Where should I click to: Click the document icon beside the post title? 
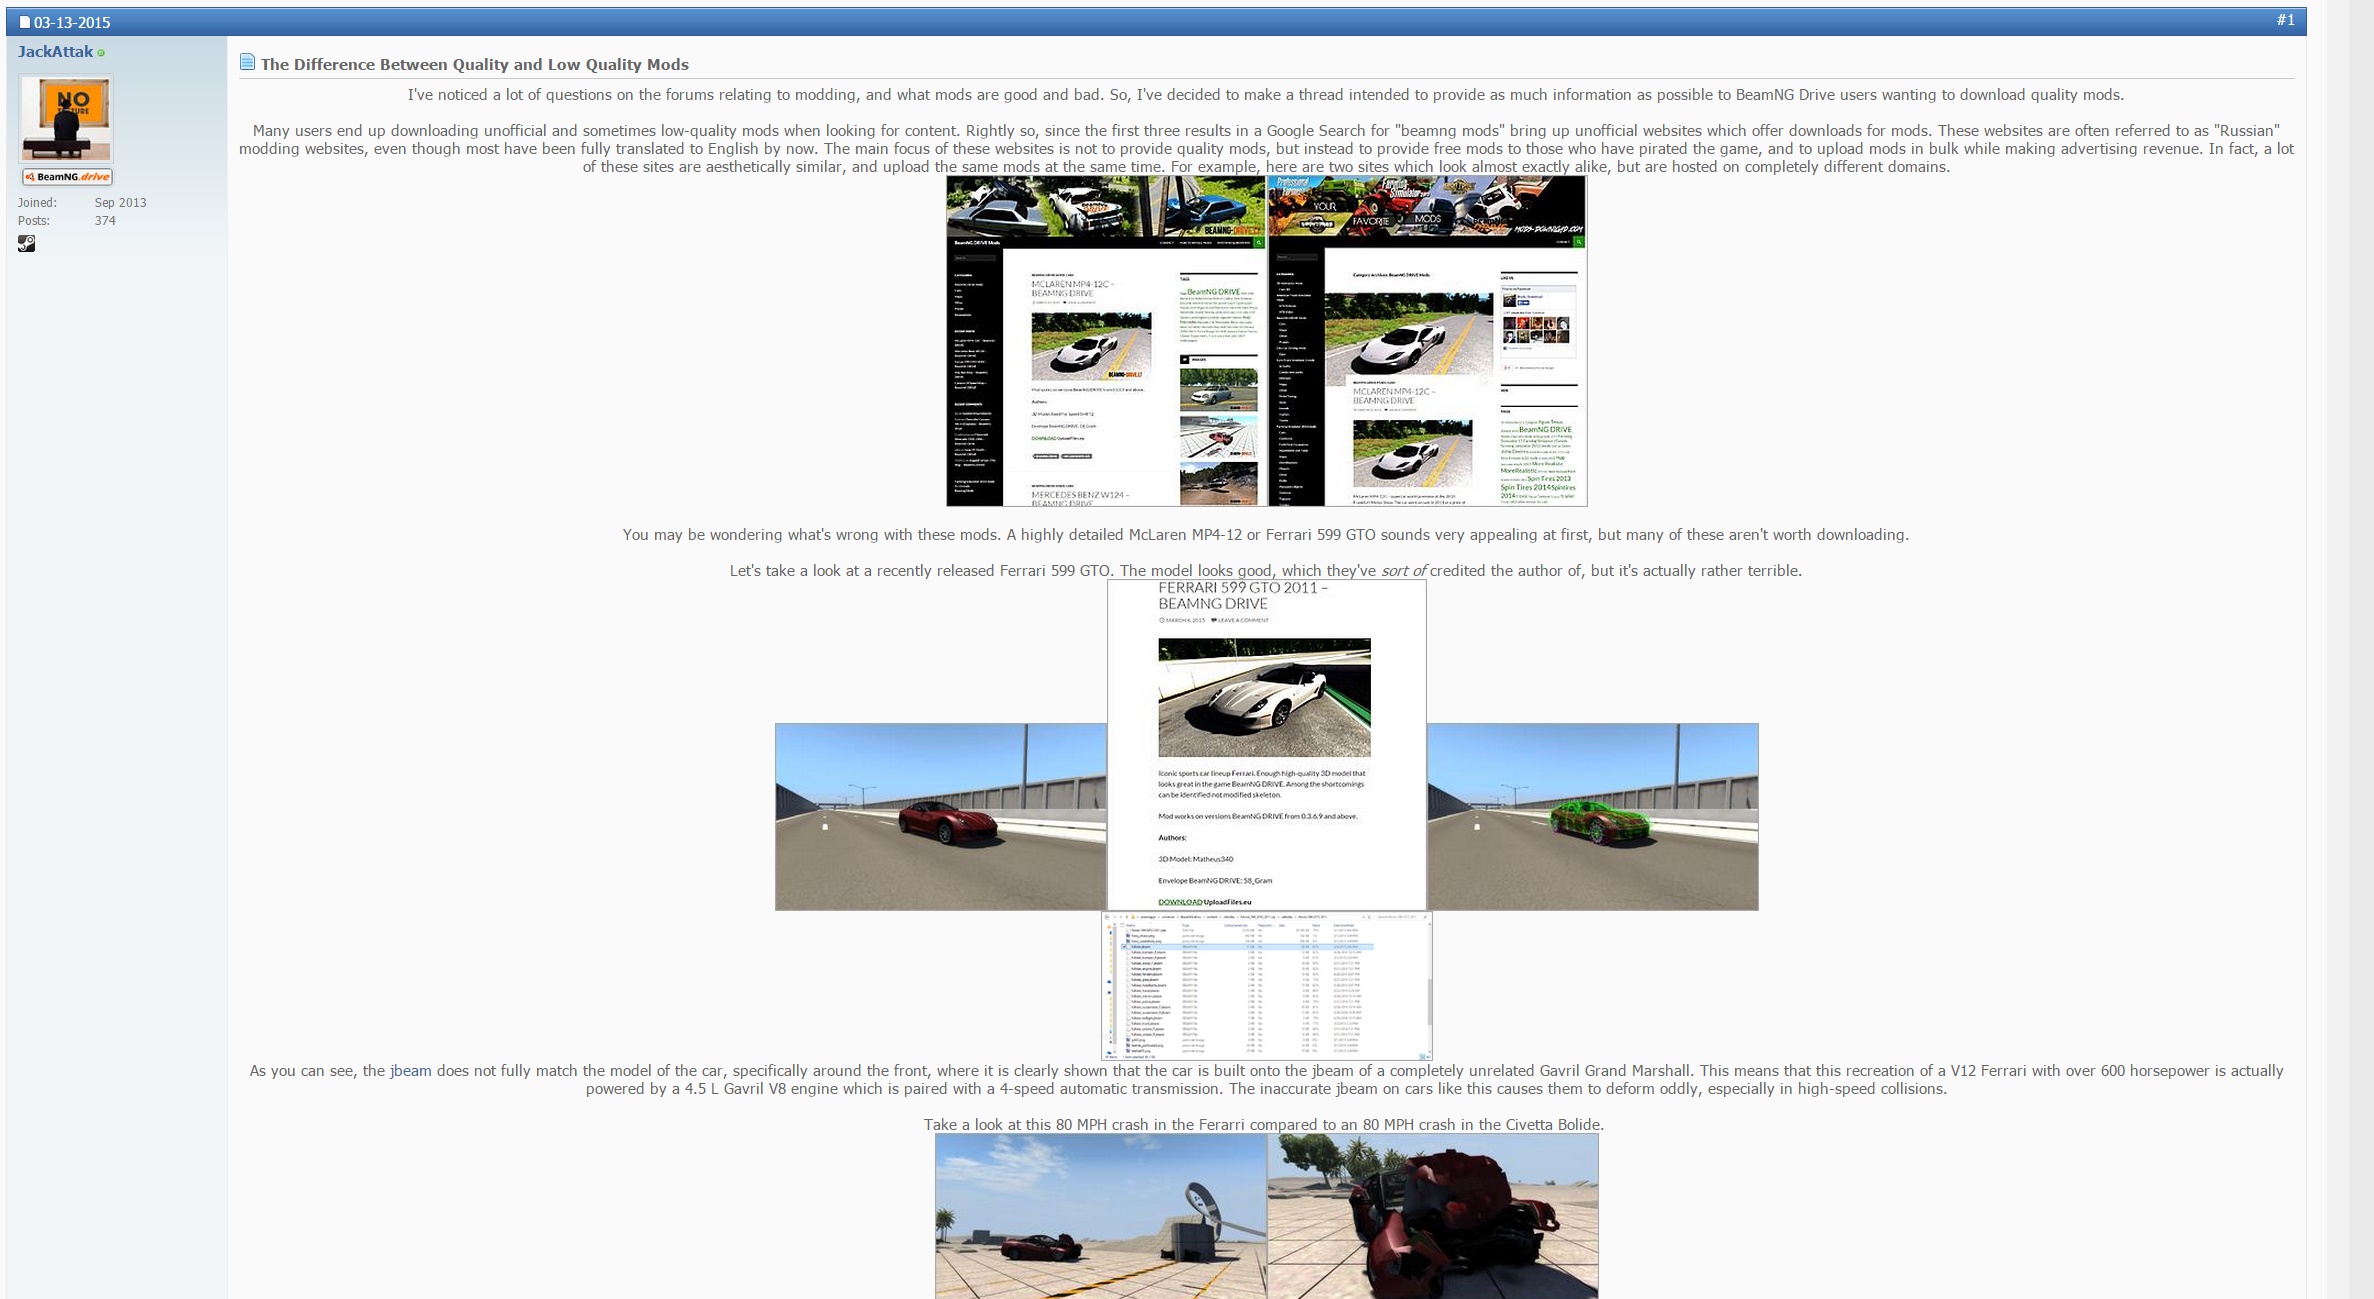[247, 63]
